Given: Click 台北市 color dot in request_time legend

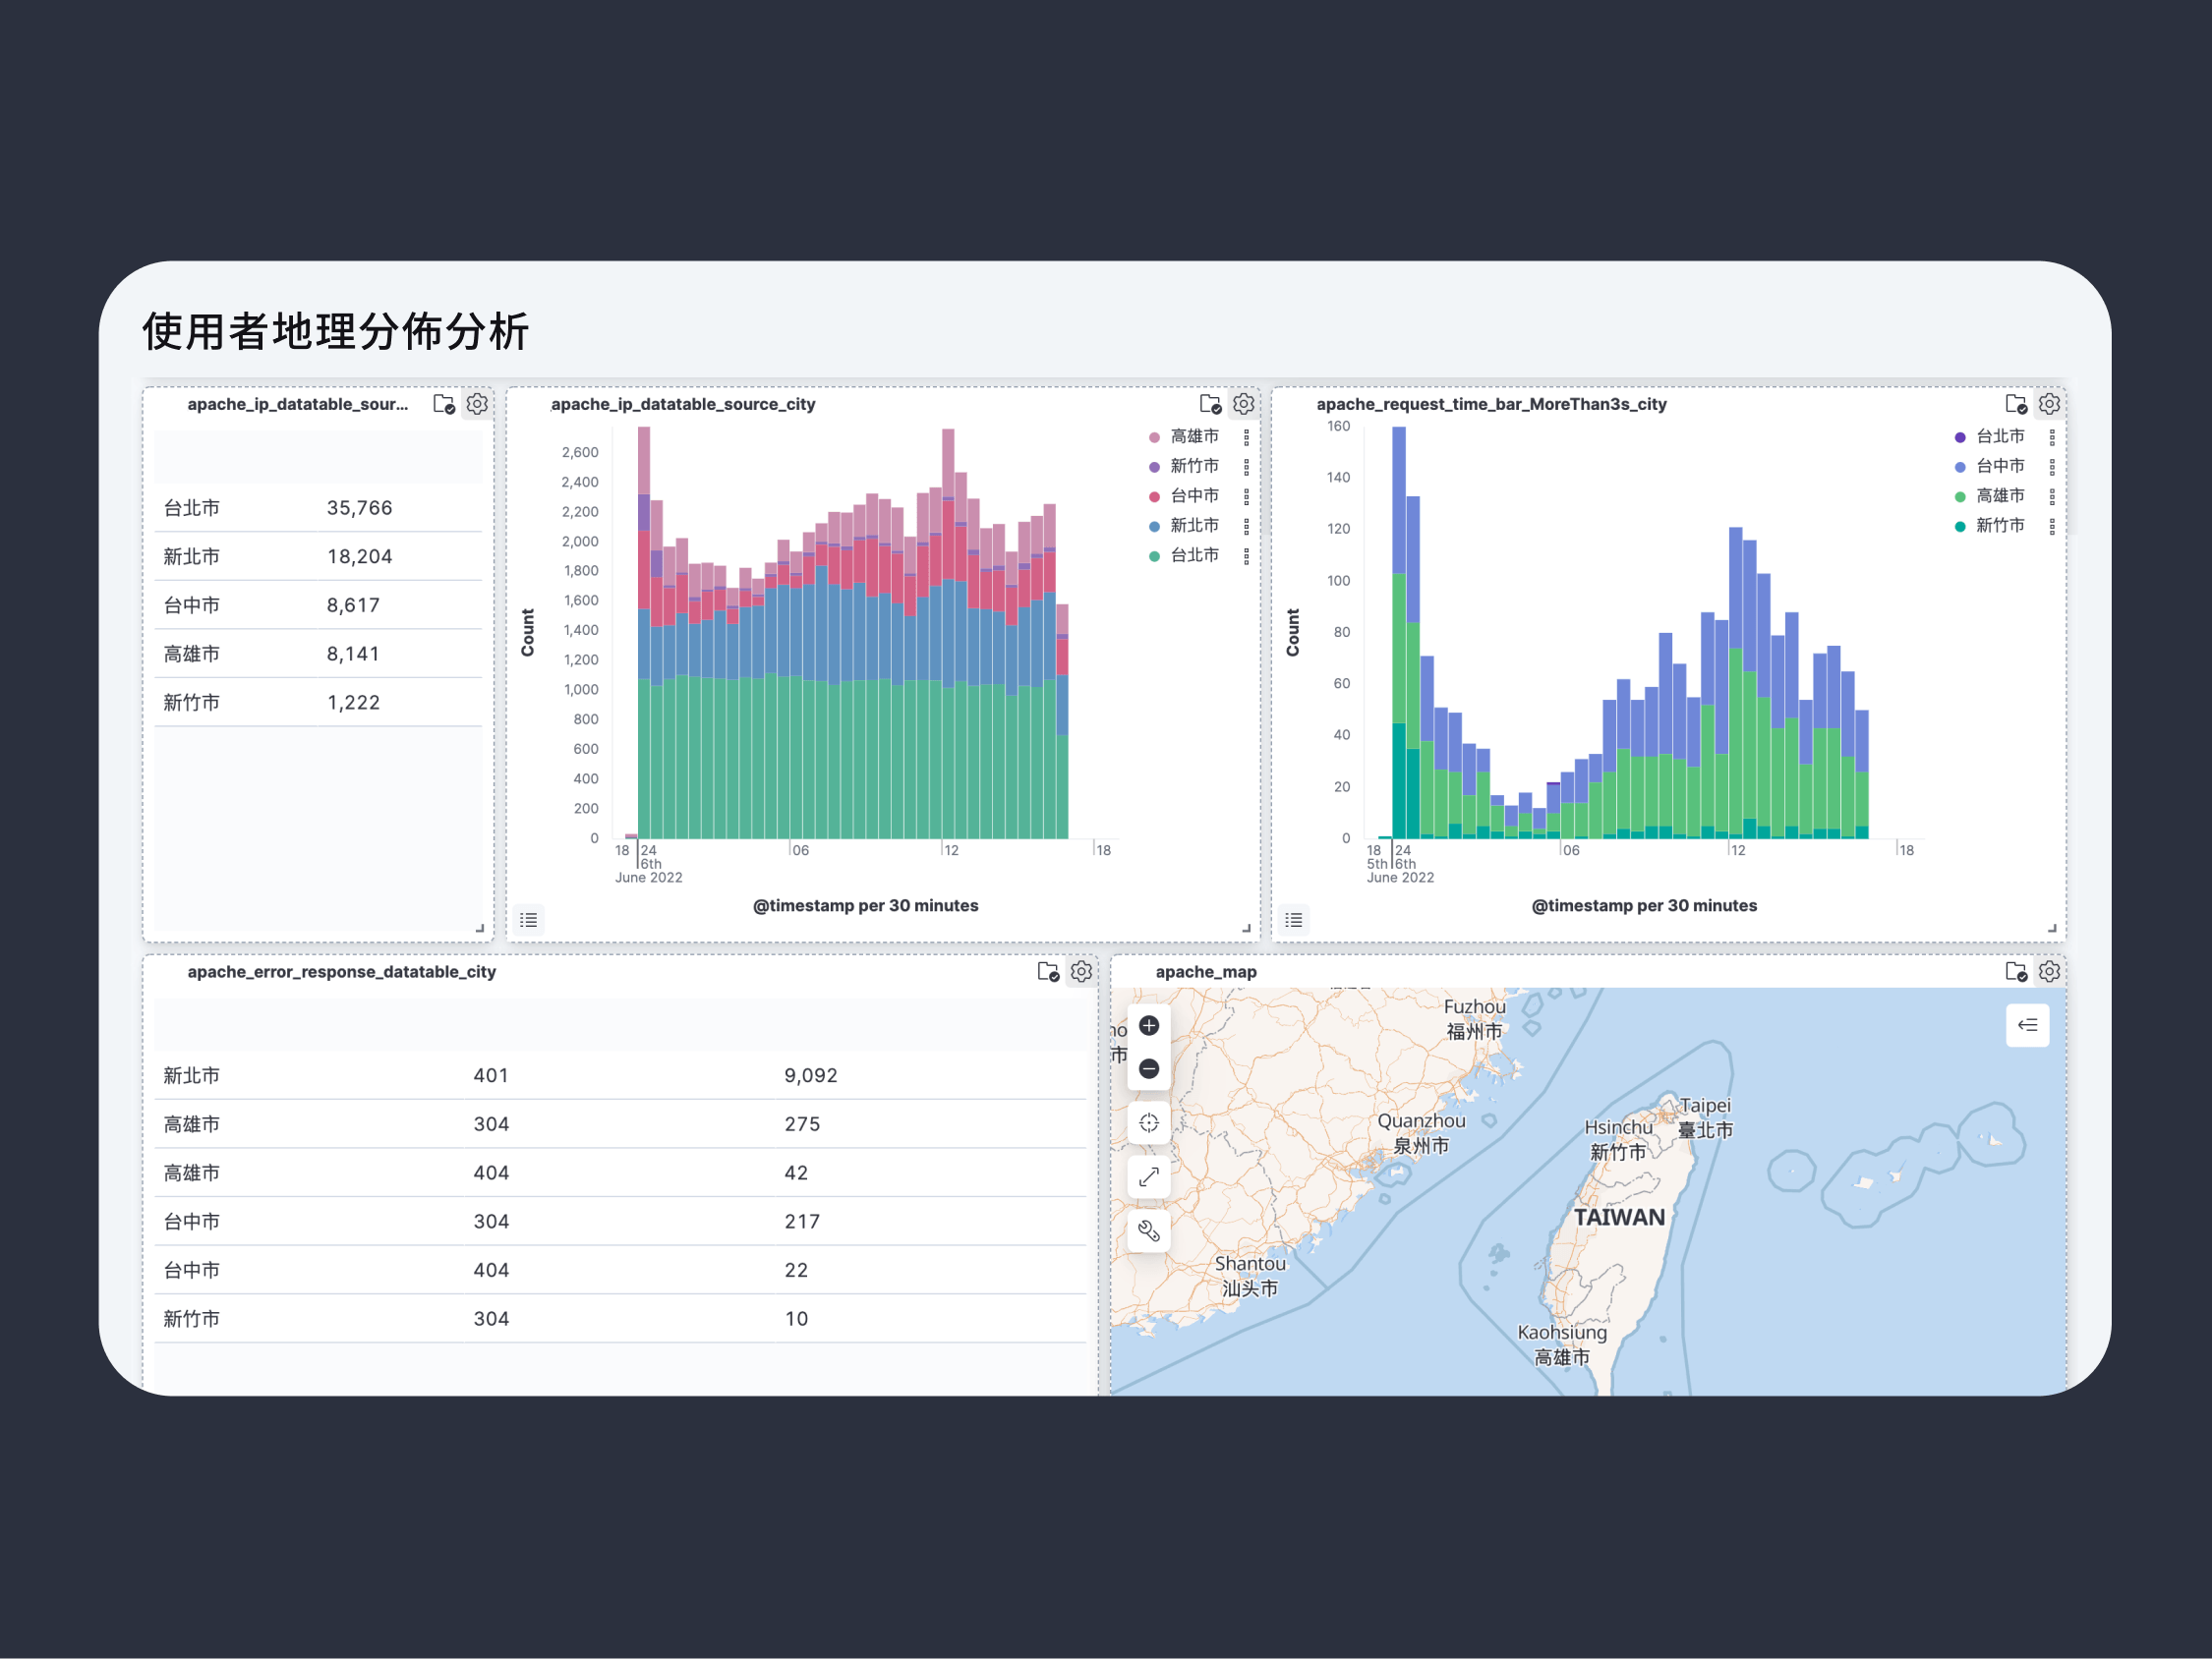Looking at the screenshot, I should (1960, 437).
